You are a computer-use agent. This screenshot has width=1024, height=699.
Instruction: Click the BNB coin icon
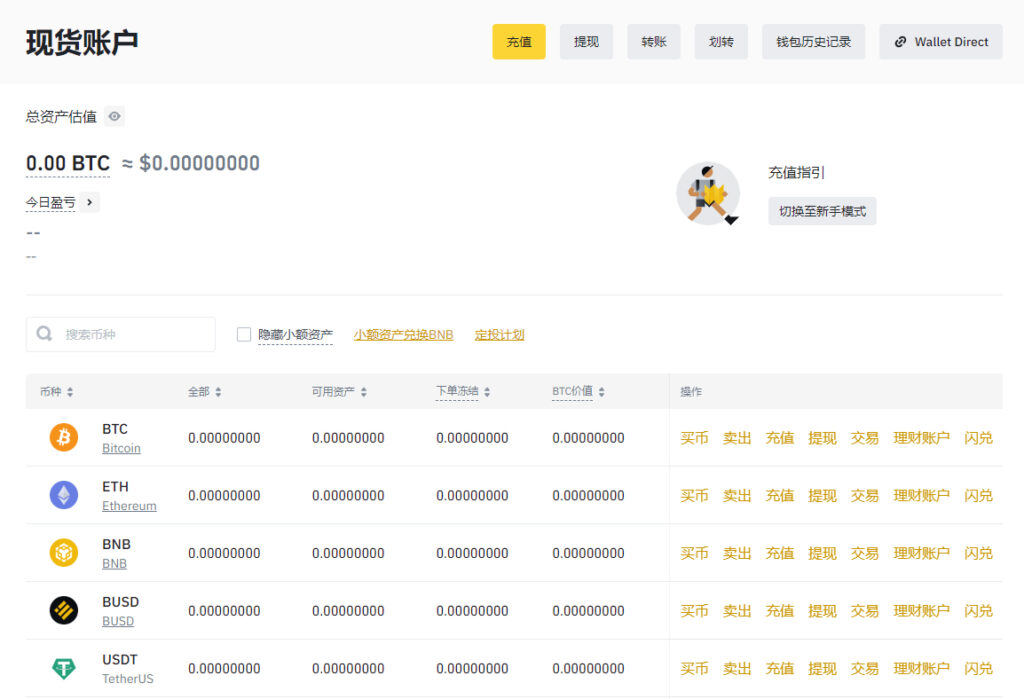click(64, 553)
